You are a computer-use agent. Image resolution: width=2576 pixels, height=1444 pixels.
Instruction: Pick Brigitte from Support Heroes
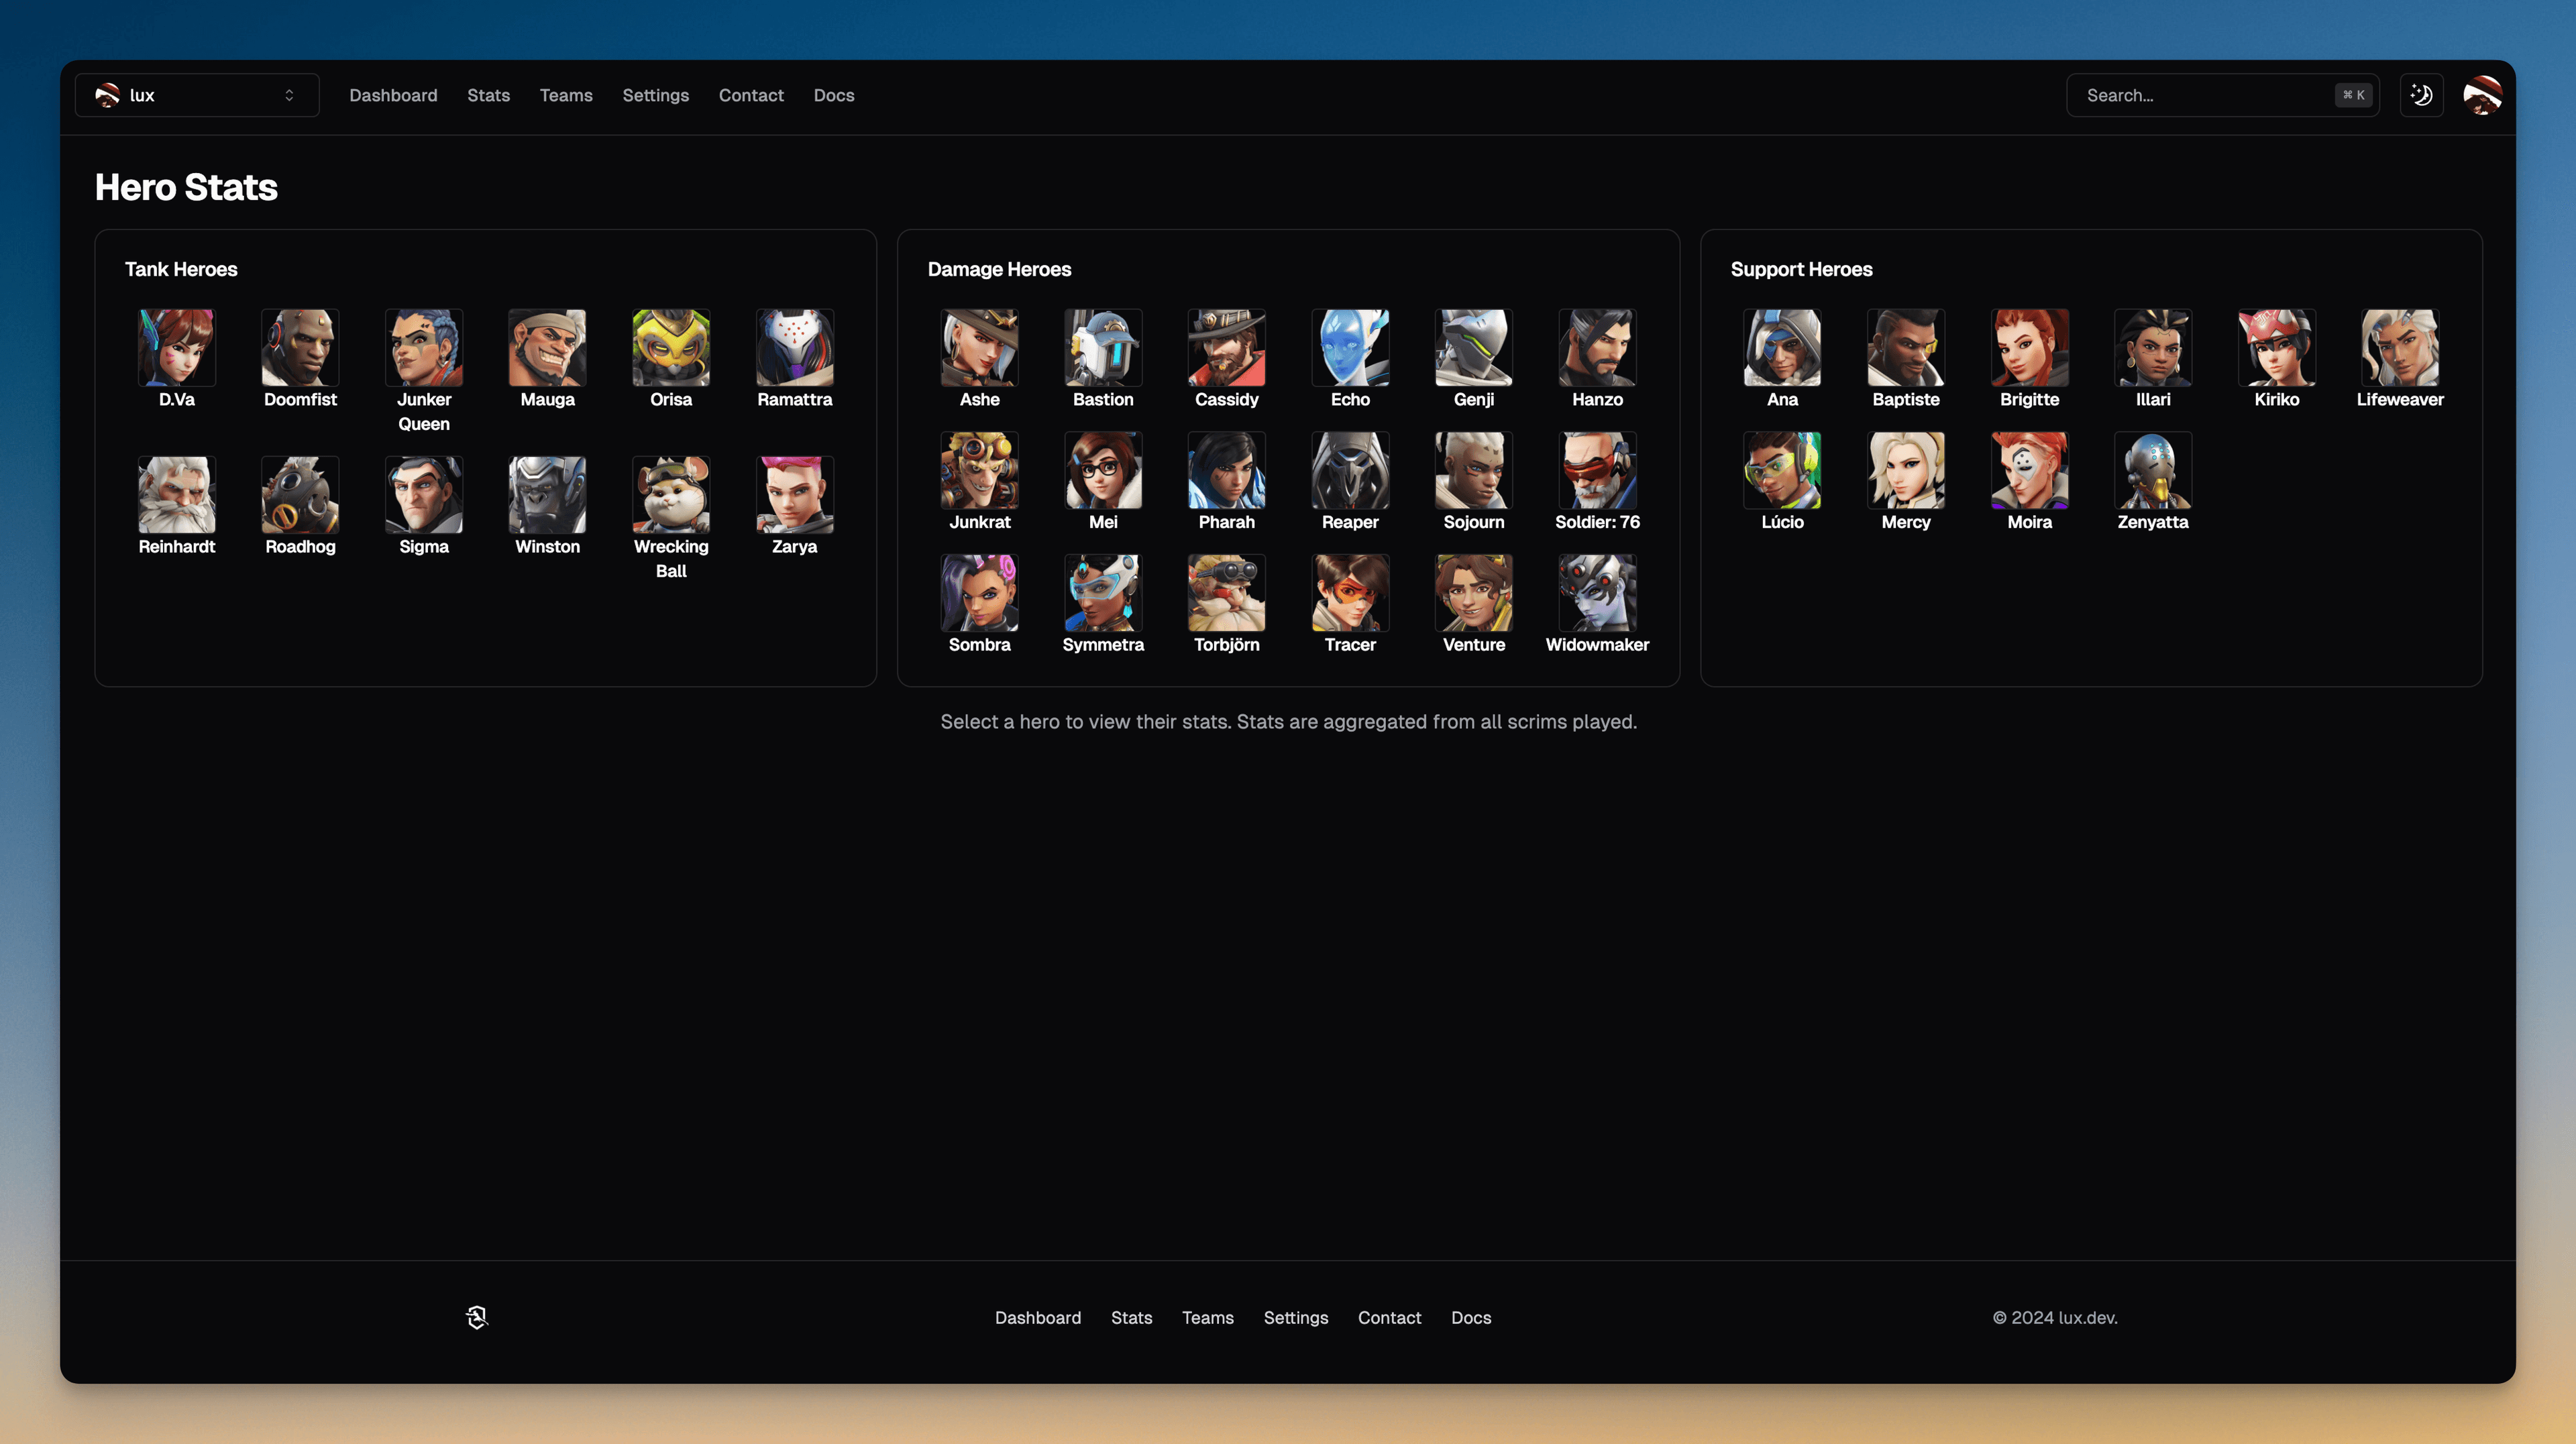click(2029, 347)
